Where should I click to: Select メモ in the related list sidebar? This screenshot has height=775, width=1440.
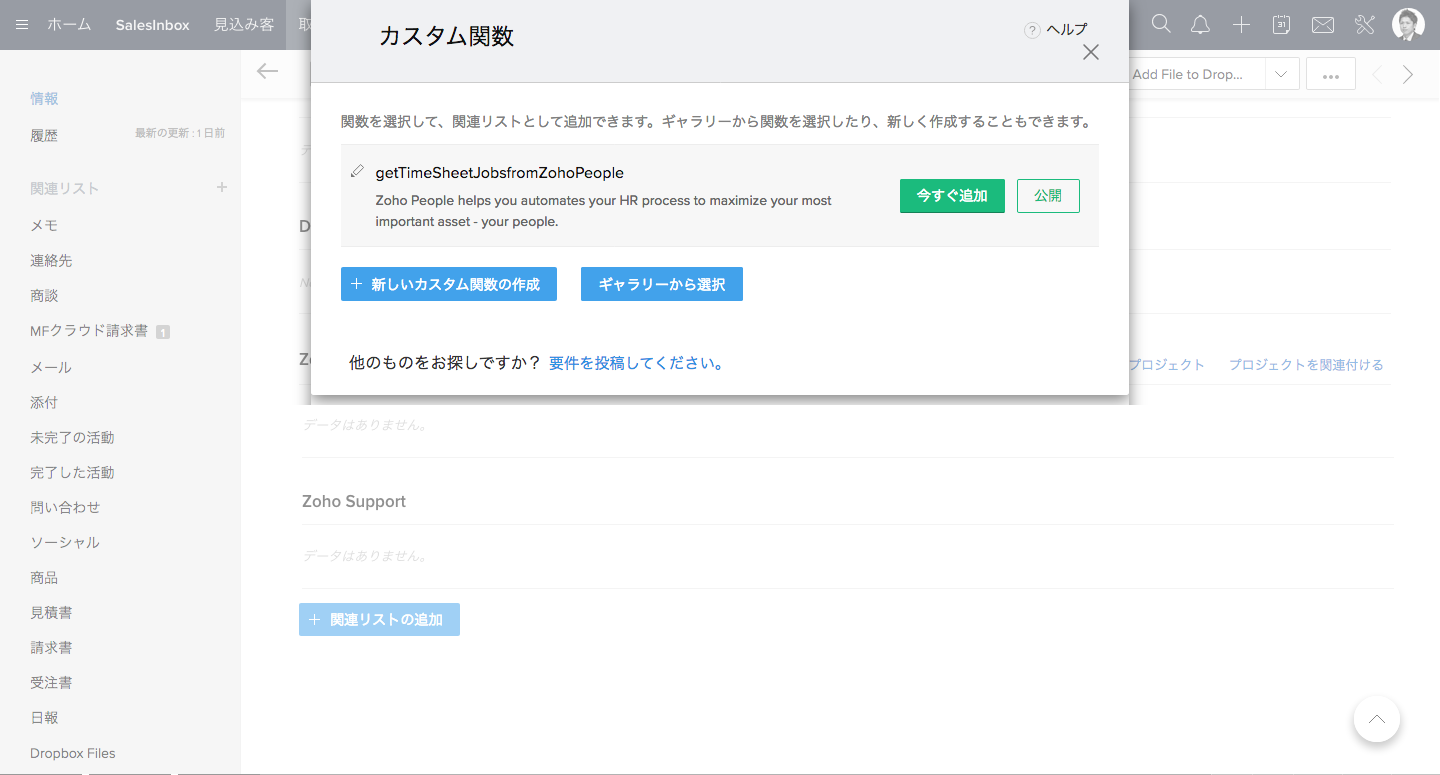(44, 226)
